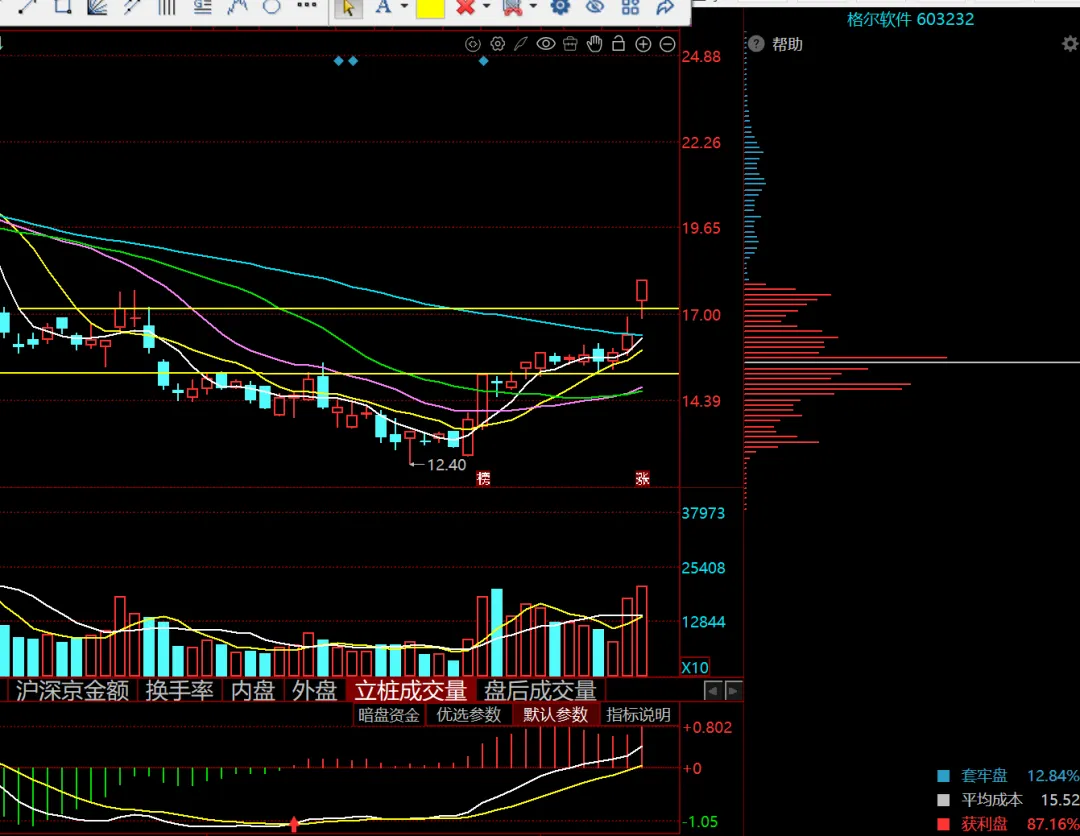Click the 37973 volume axis label

coord(703,513)
